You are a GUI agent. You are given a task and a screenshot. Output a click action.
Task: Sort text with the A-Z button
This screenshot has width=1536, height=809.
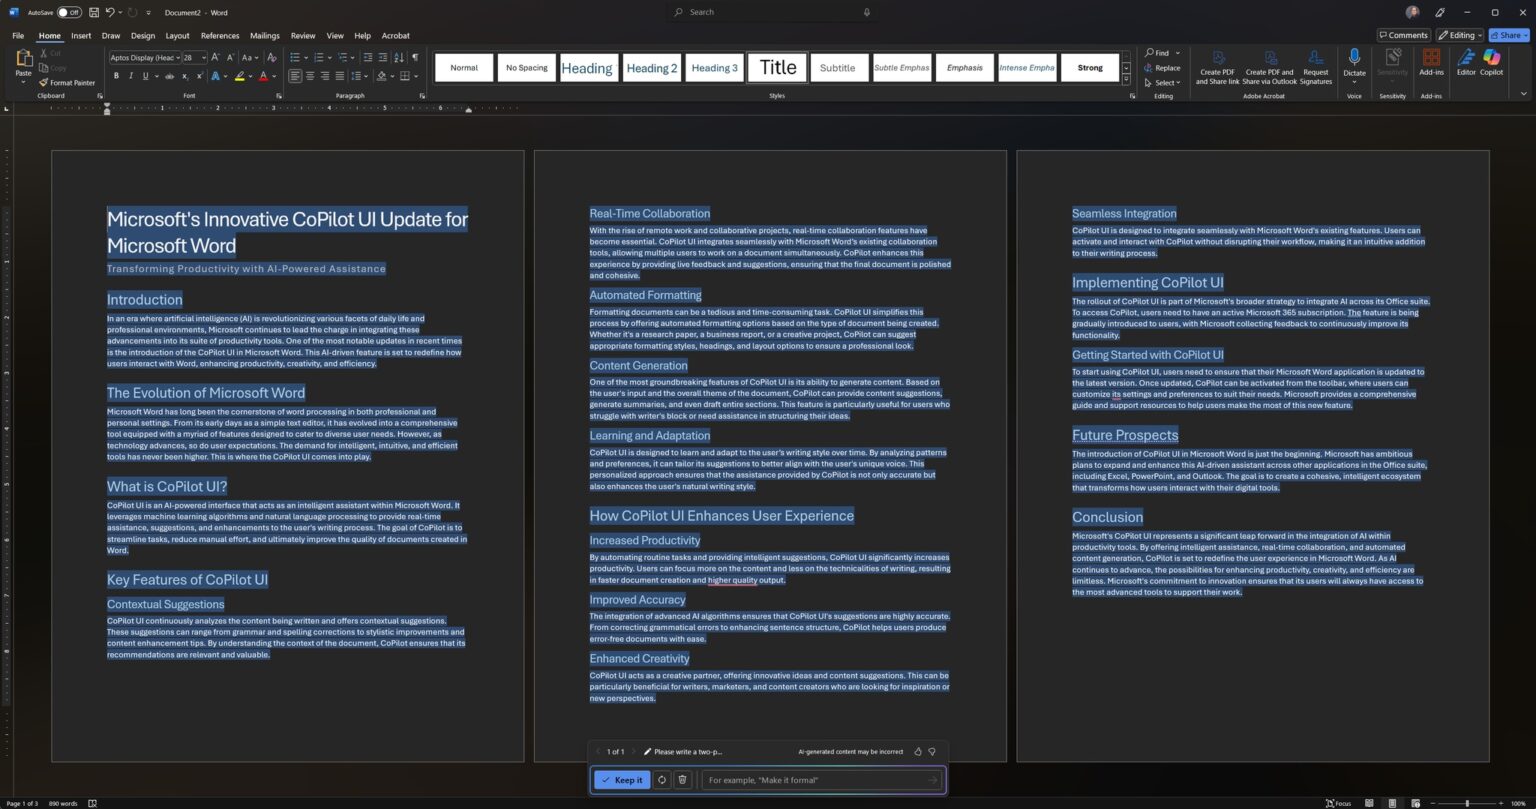(x=397, y=58)
